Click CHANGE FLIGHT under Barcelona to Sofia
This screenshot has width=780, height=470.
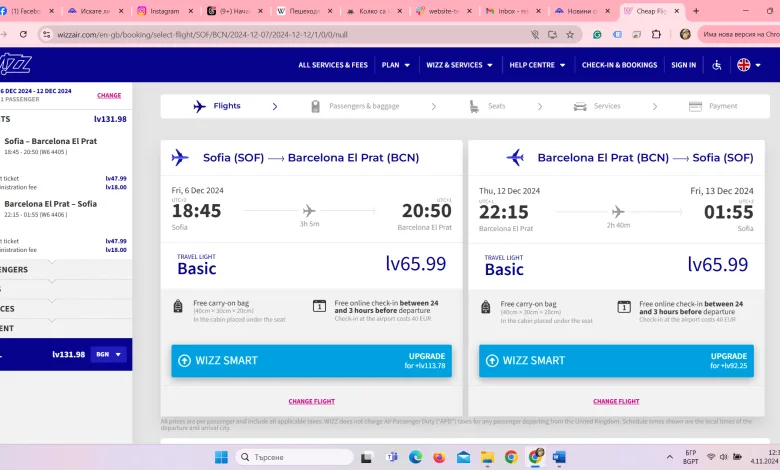coord(616,401)
